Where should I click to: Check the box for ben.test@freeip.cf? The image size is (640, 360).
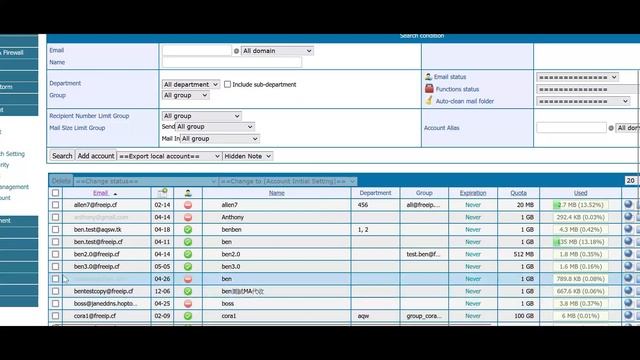click(x=56, y=242)
